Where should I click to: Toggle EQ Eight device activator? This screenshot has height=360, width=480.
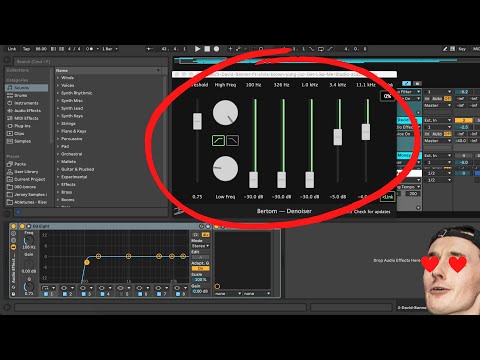point(22,226)
